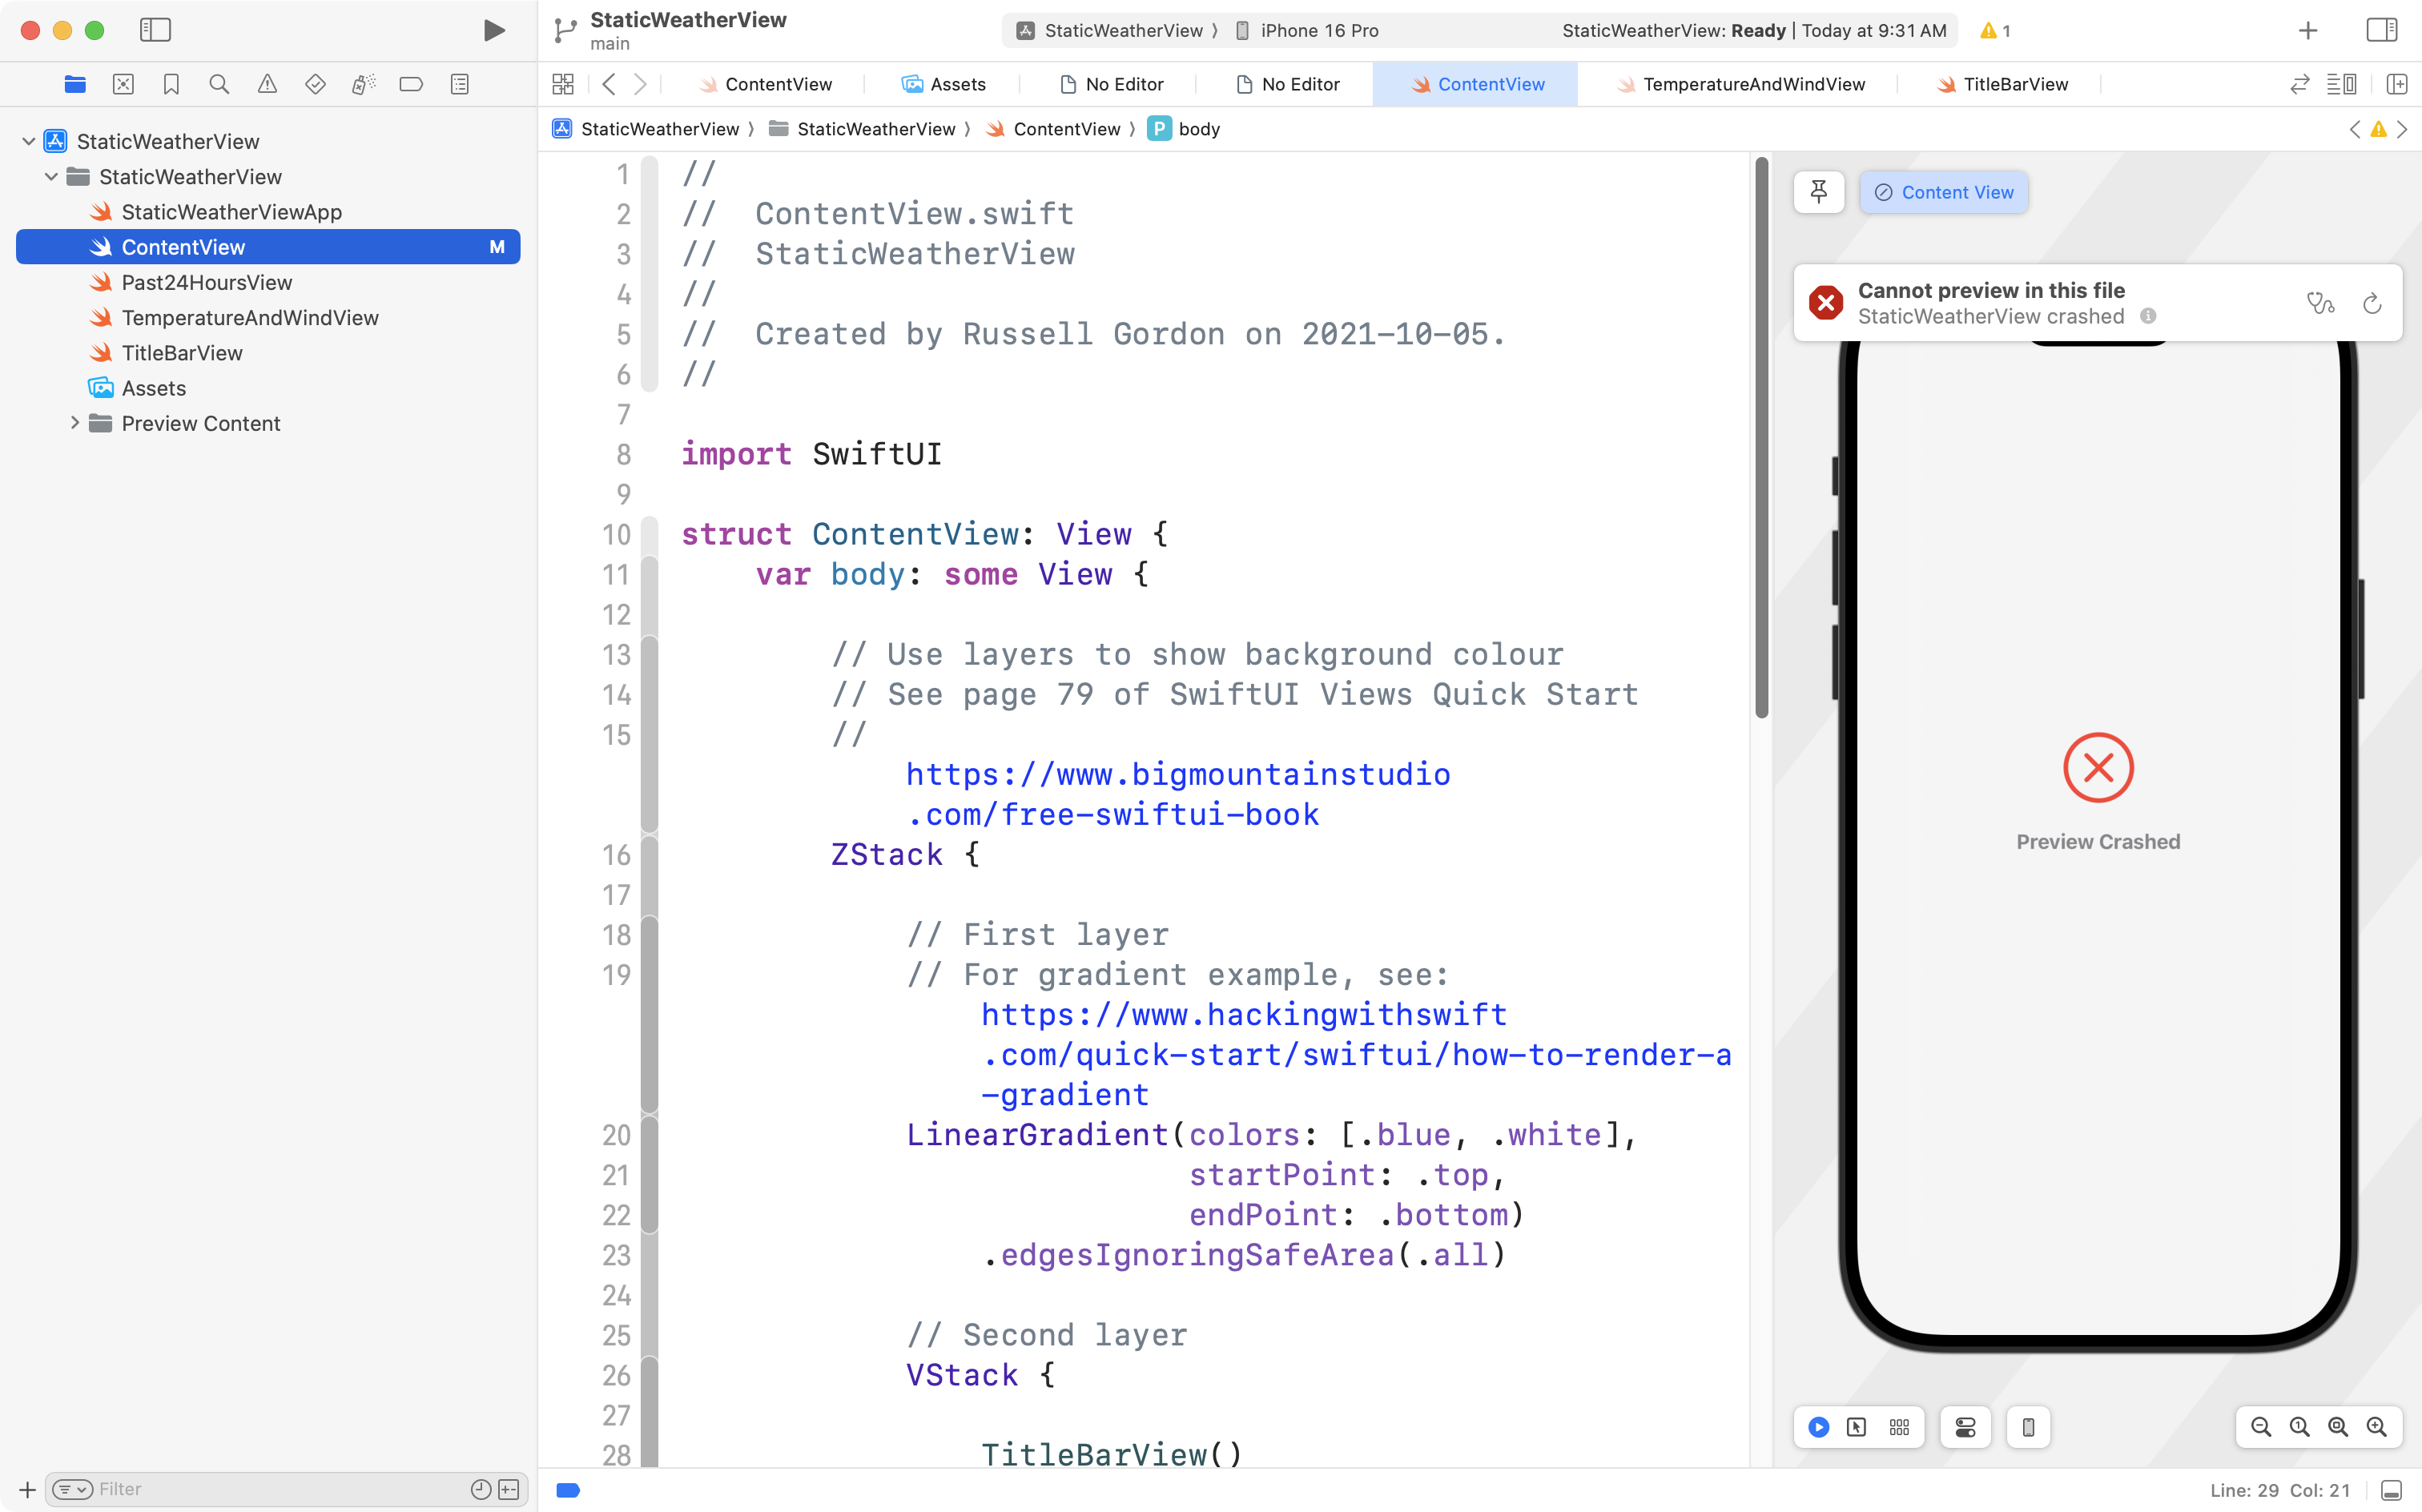Switch preview to Live mode
Viewport: 2422px width, 1512px height.
(x=1819, y=1427)
